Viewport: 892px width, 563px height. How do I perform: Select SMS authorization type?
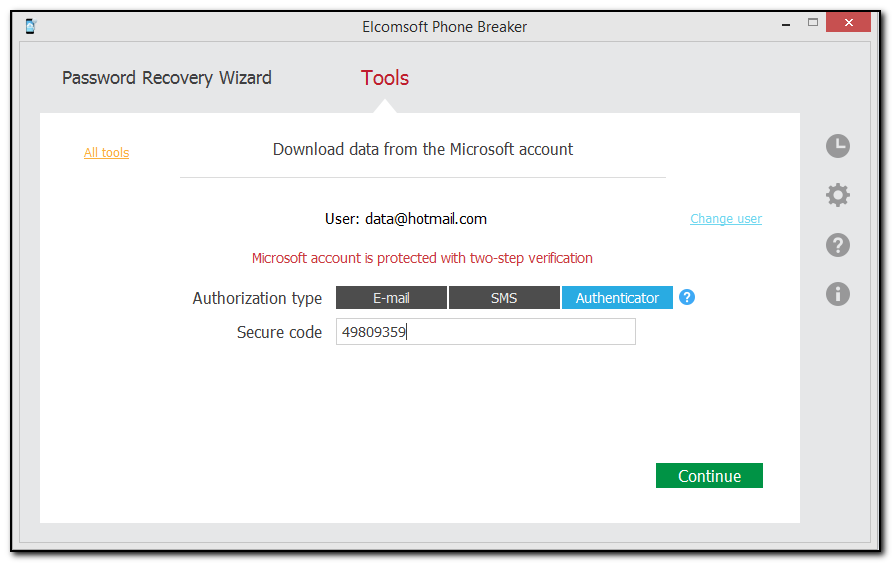pos(504,297)
